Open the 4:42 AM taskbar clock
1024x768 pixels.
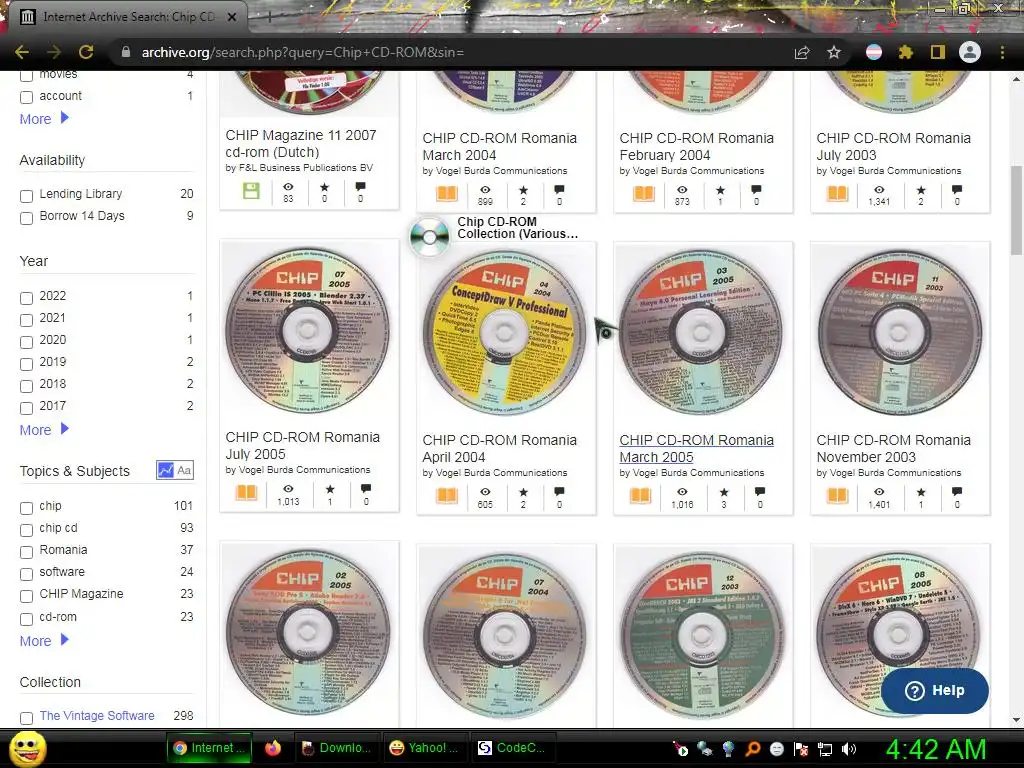tap(936, 749)
